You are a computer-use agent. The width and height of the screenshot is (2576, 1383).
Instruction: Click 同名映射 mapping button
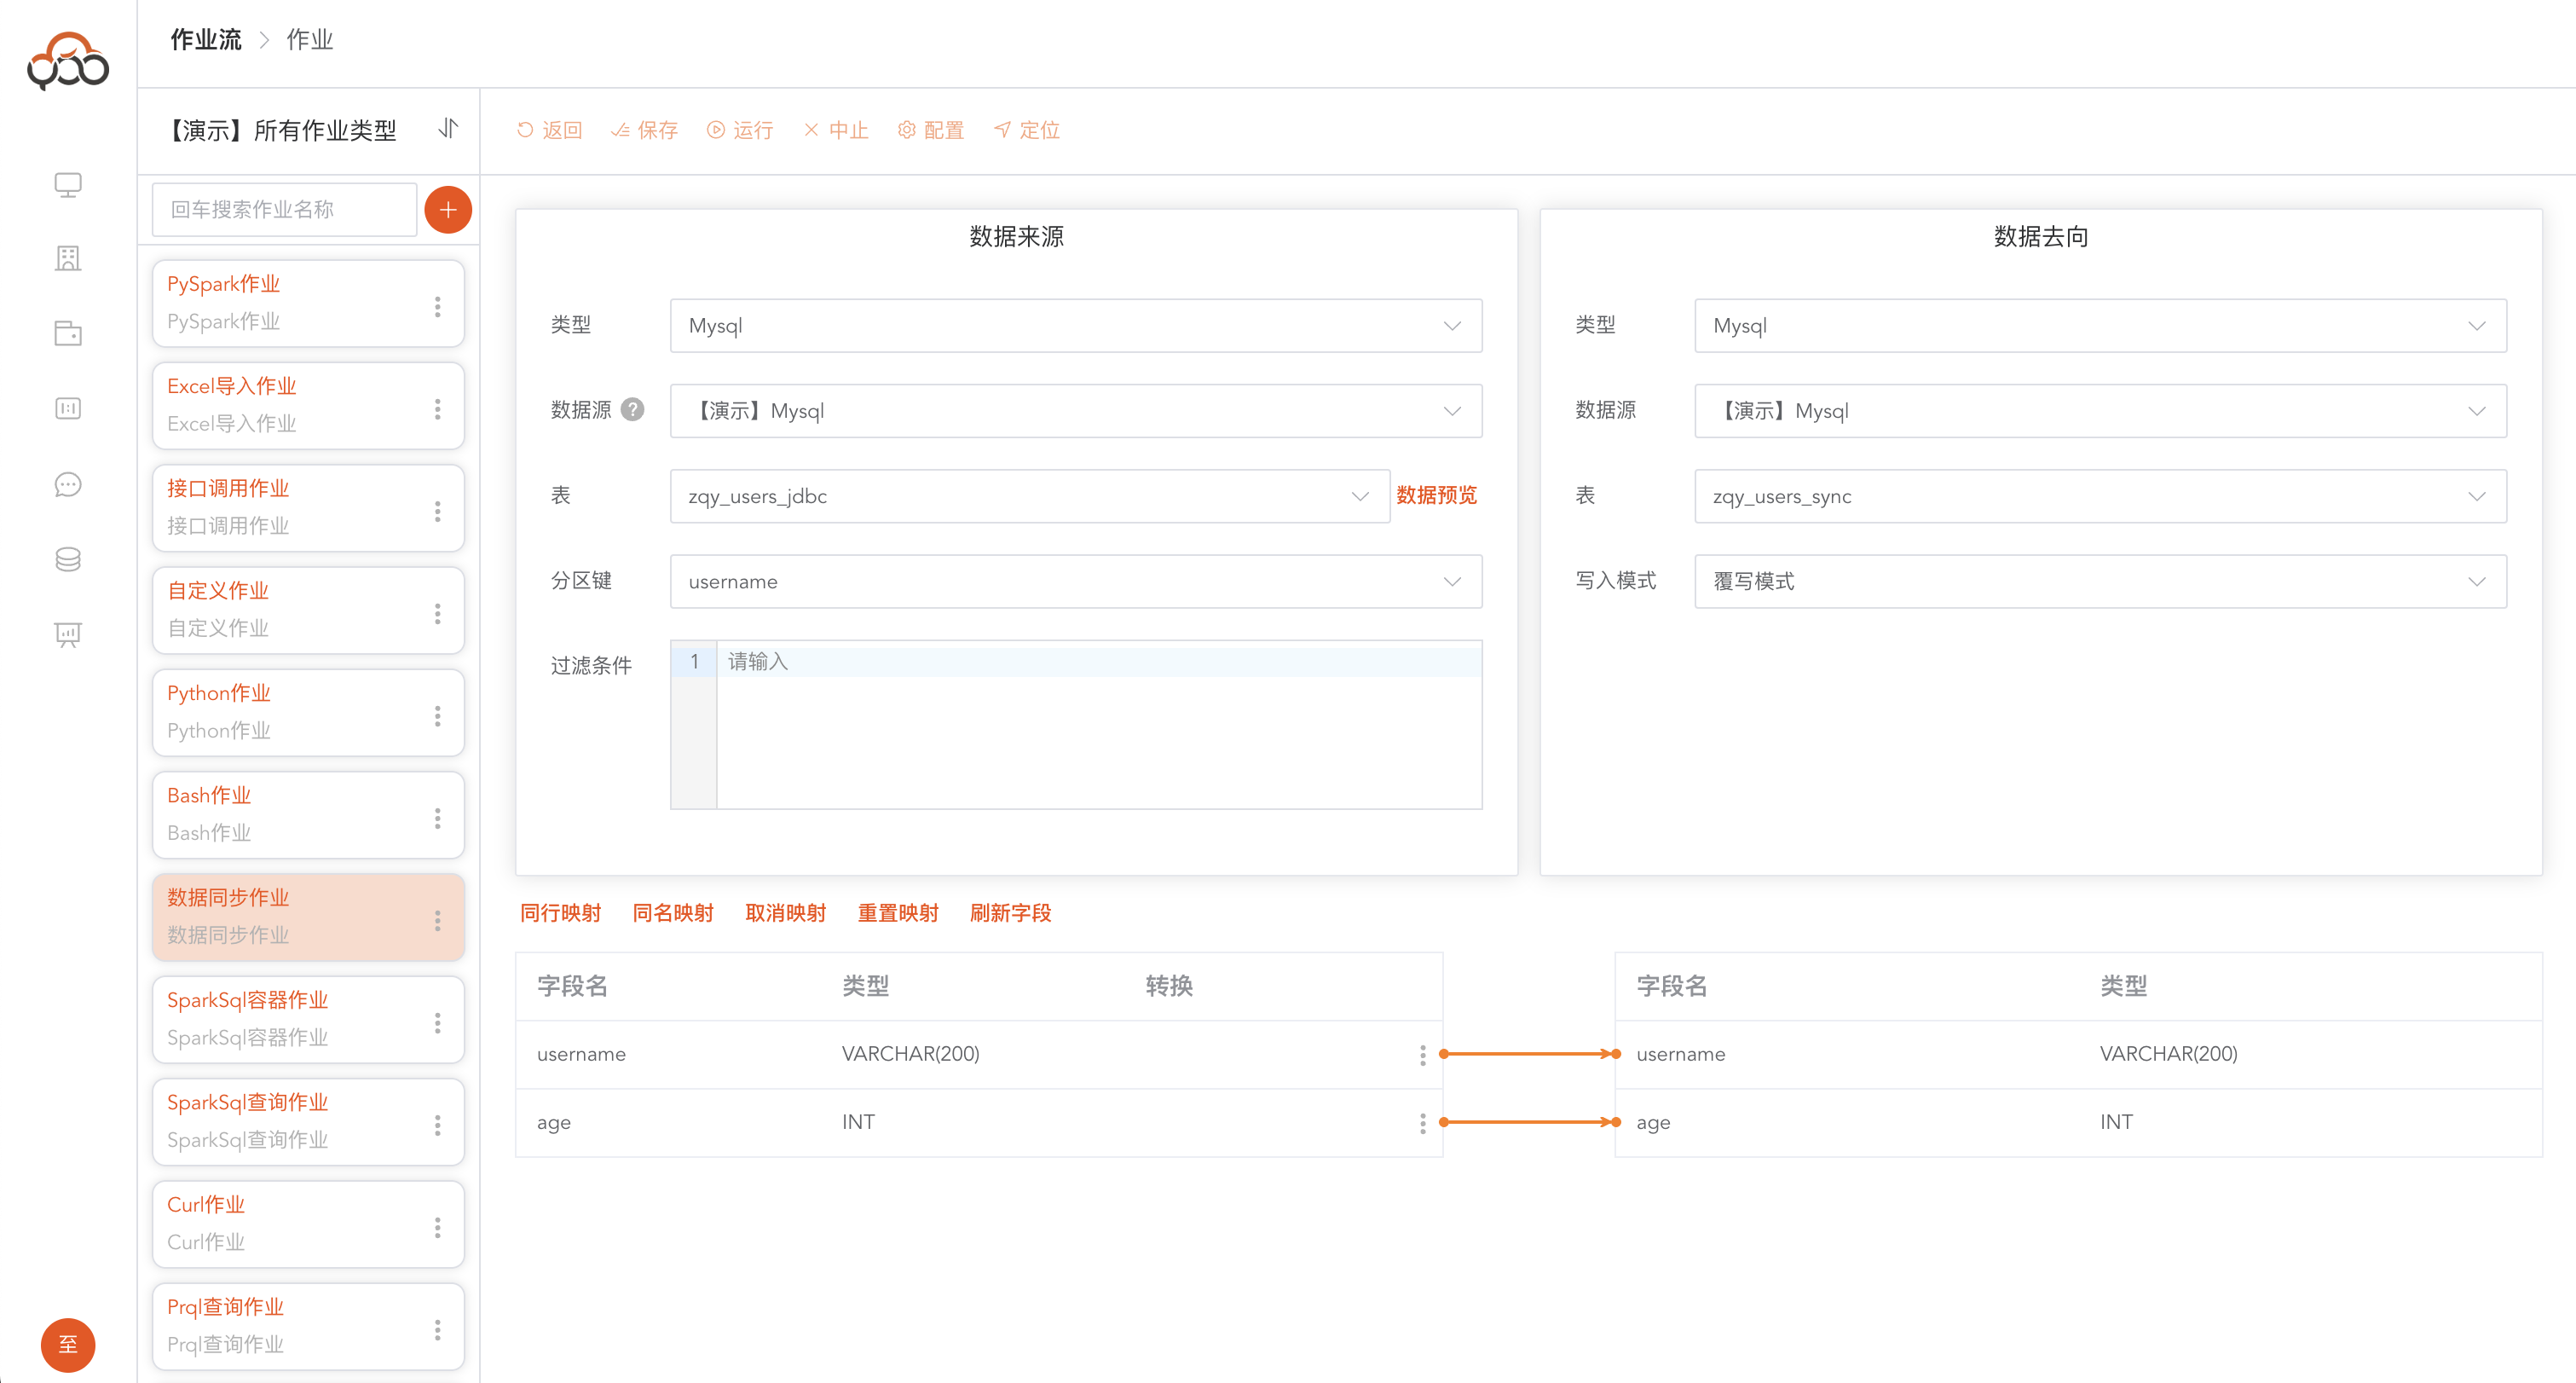point(673,913)
